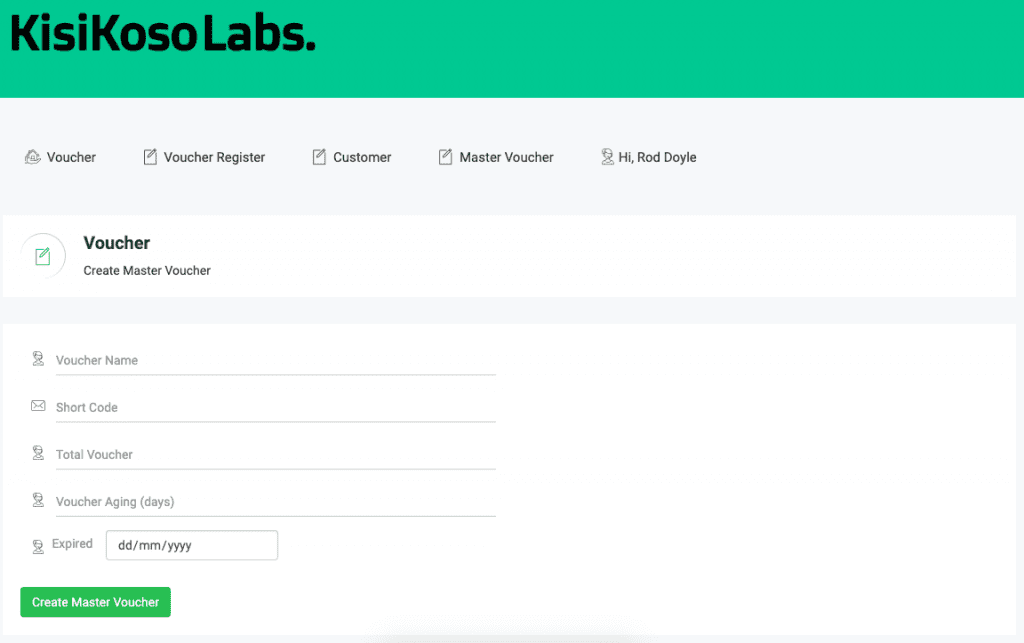Click the user avatar icon in navigation
Screen dimensions: 1024x643
(607, 157)
